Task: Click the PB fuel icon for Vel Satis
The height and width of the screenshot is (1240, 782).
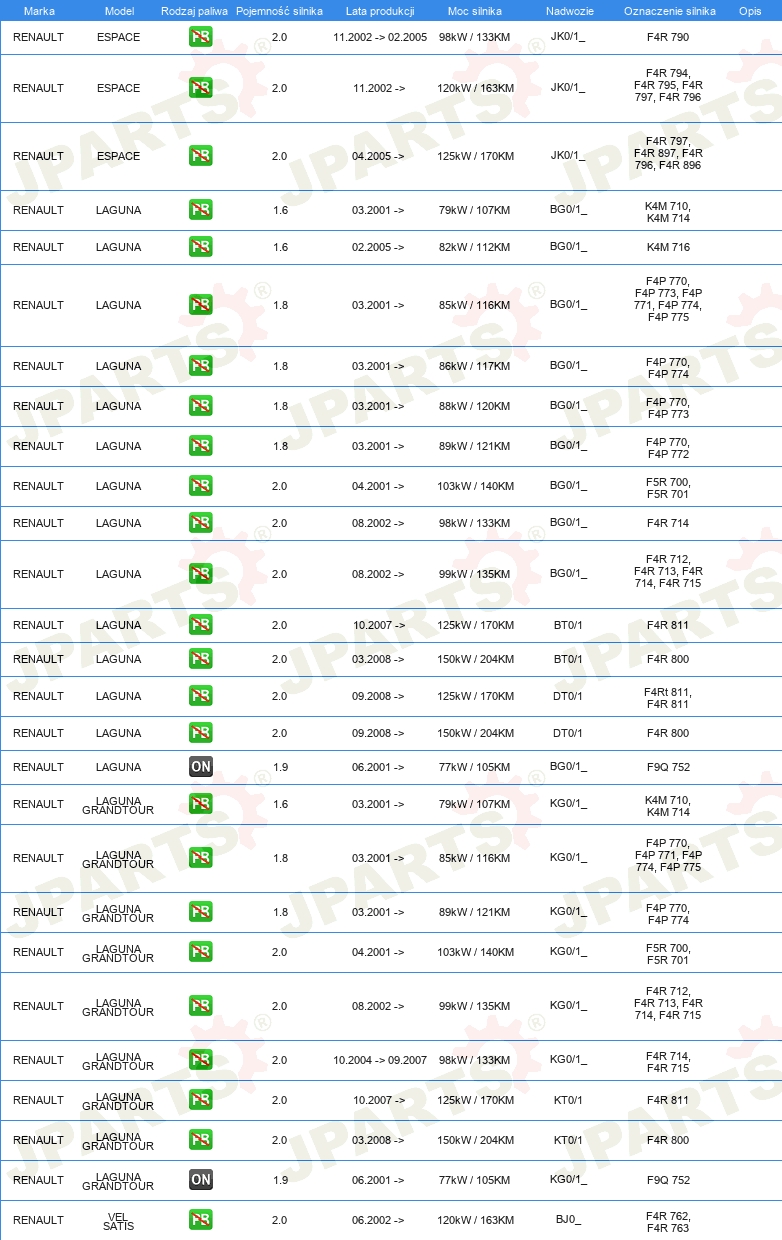Action: (x=201, y=1220)
